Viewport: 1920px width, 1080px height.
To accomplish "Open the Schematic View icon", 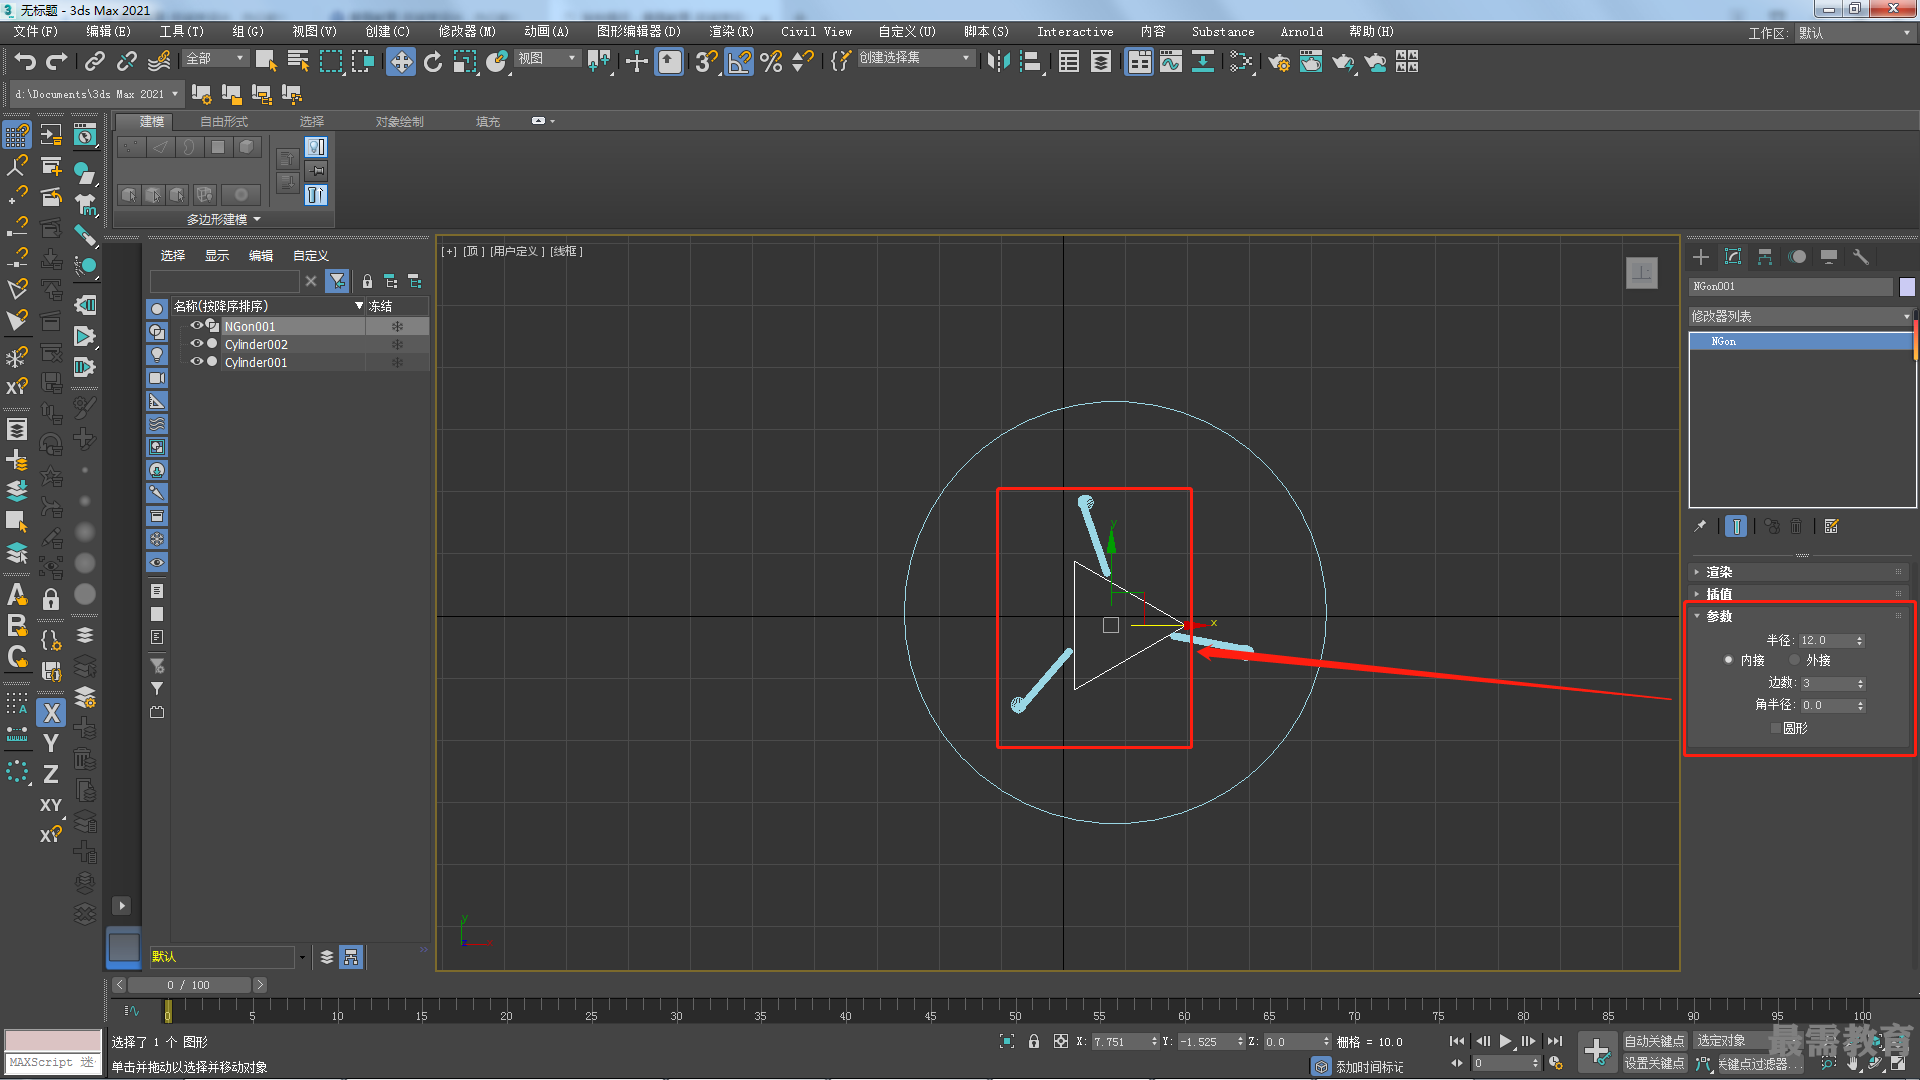I will [x=1203, y=62].
